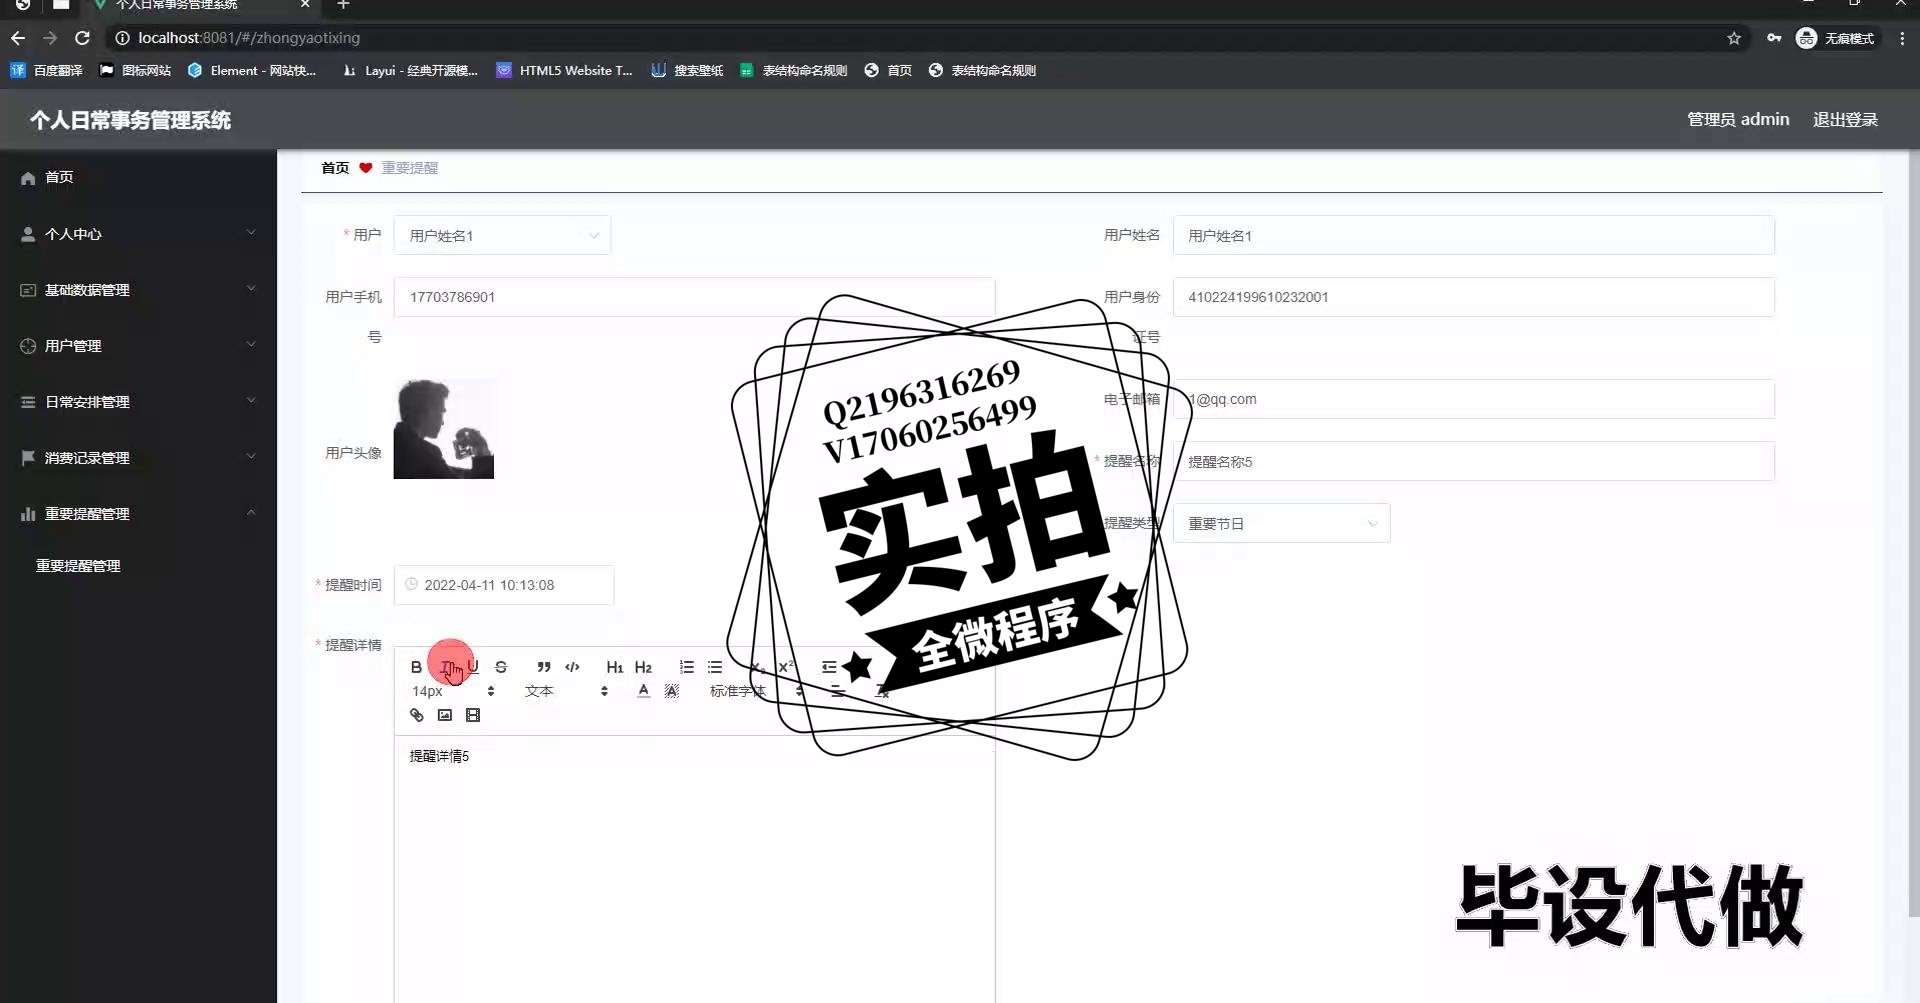Click the browser back arrow
The height and width of the screenshot is (1003, 1920).
tap(18, 38)
